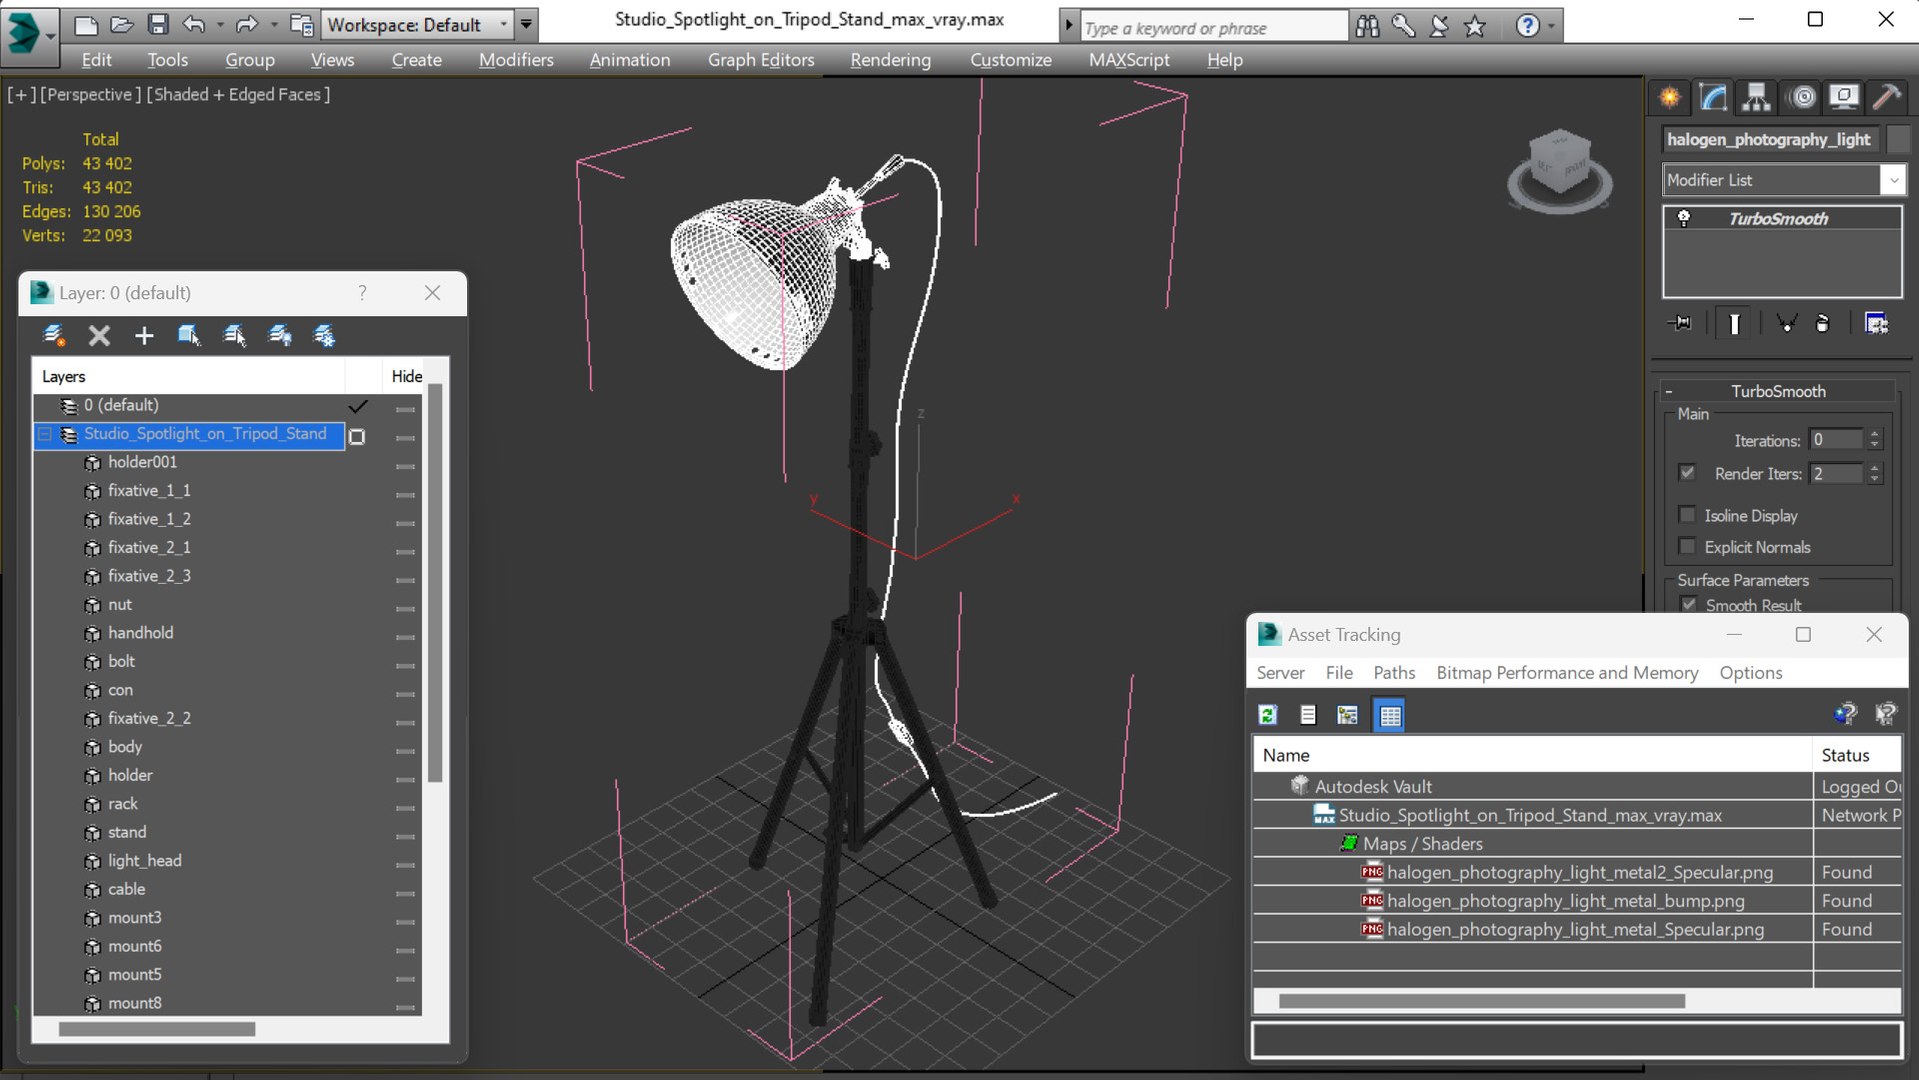Refresh the Asset Tracking list
Screen dimensions: 1919x1080
[x=1268, y=715]
